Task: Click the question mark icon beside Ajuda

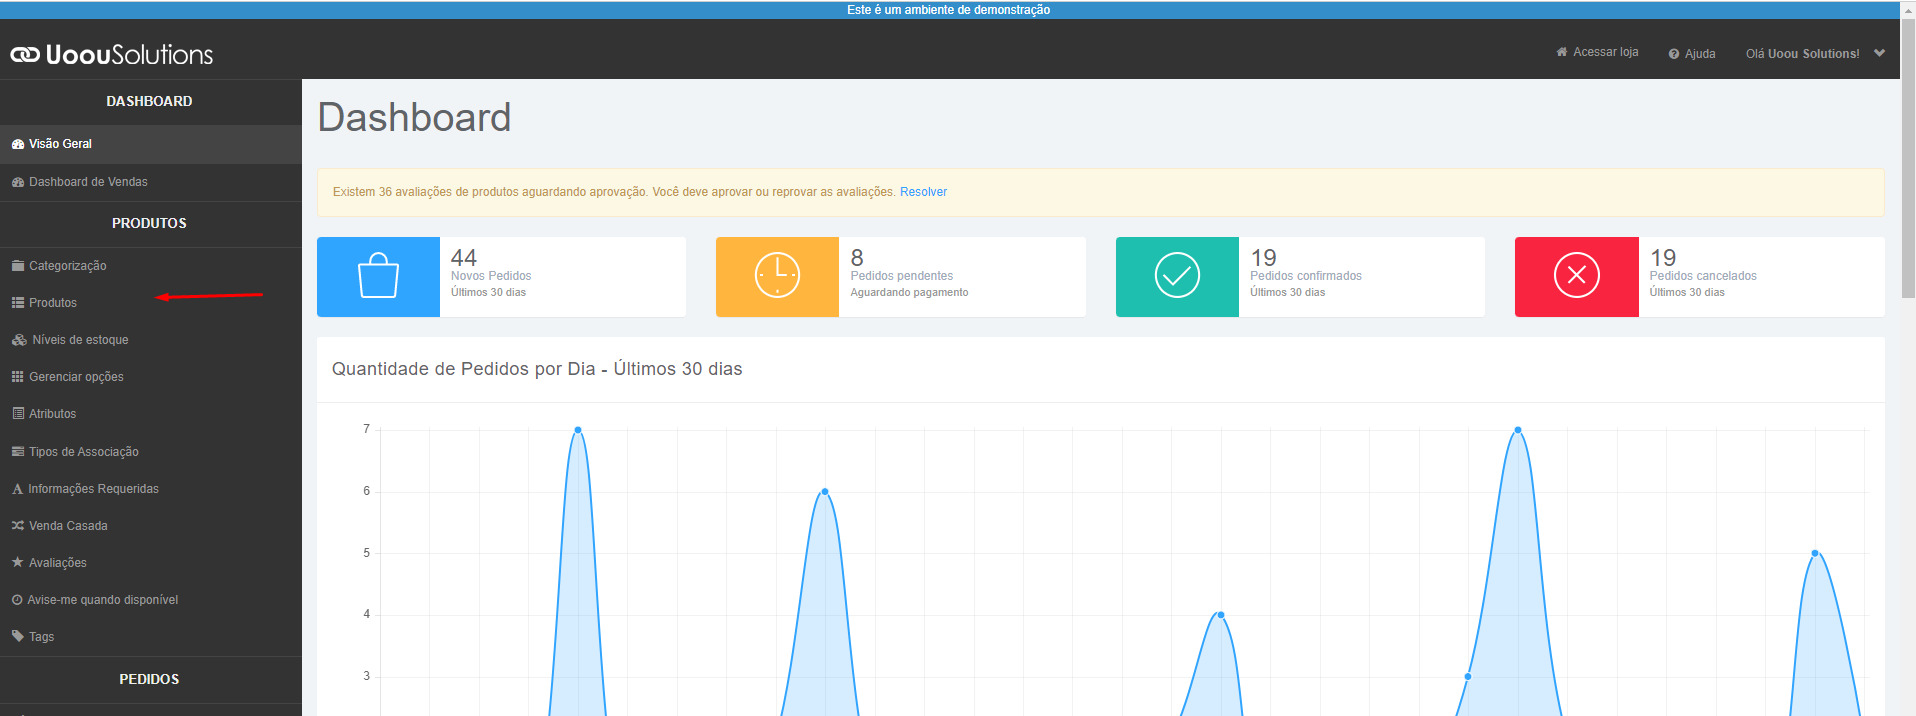Action: (1674, 54)
